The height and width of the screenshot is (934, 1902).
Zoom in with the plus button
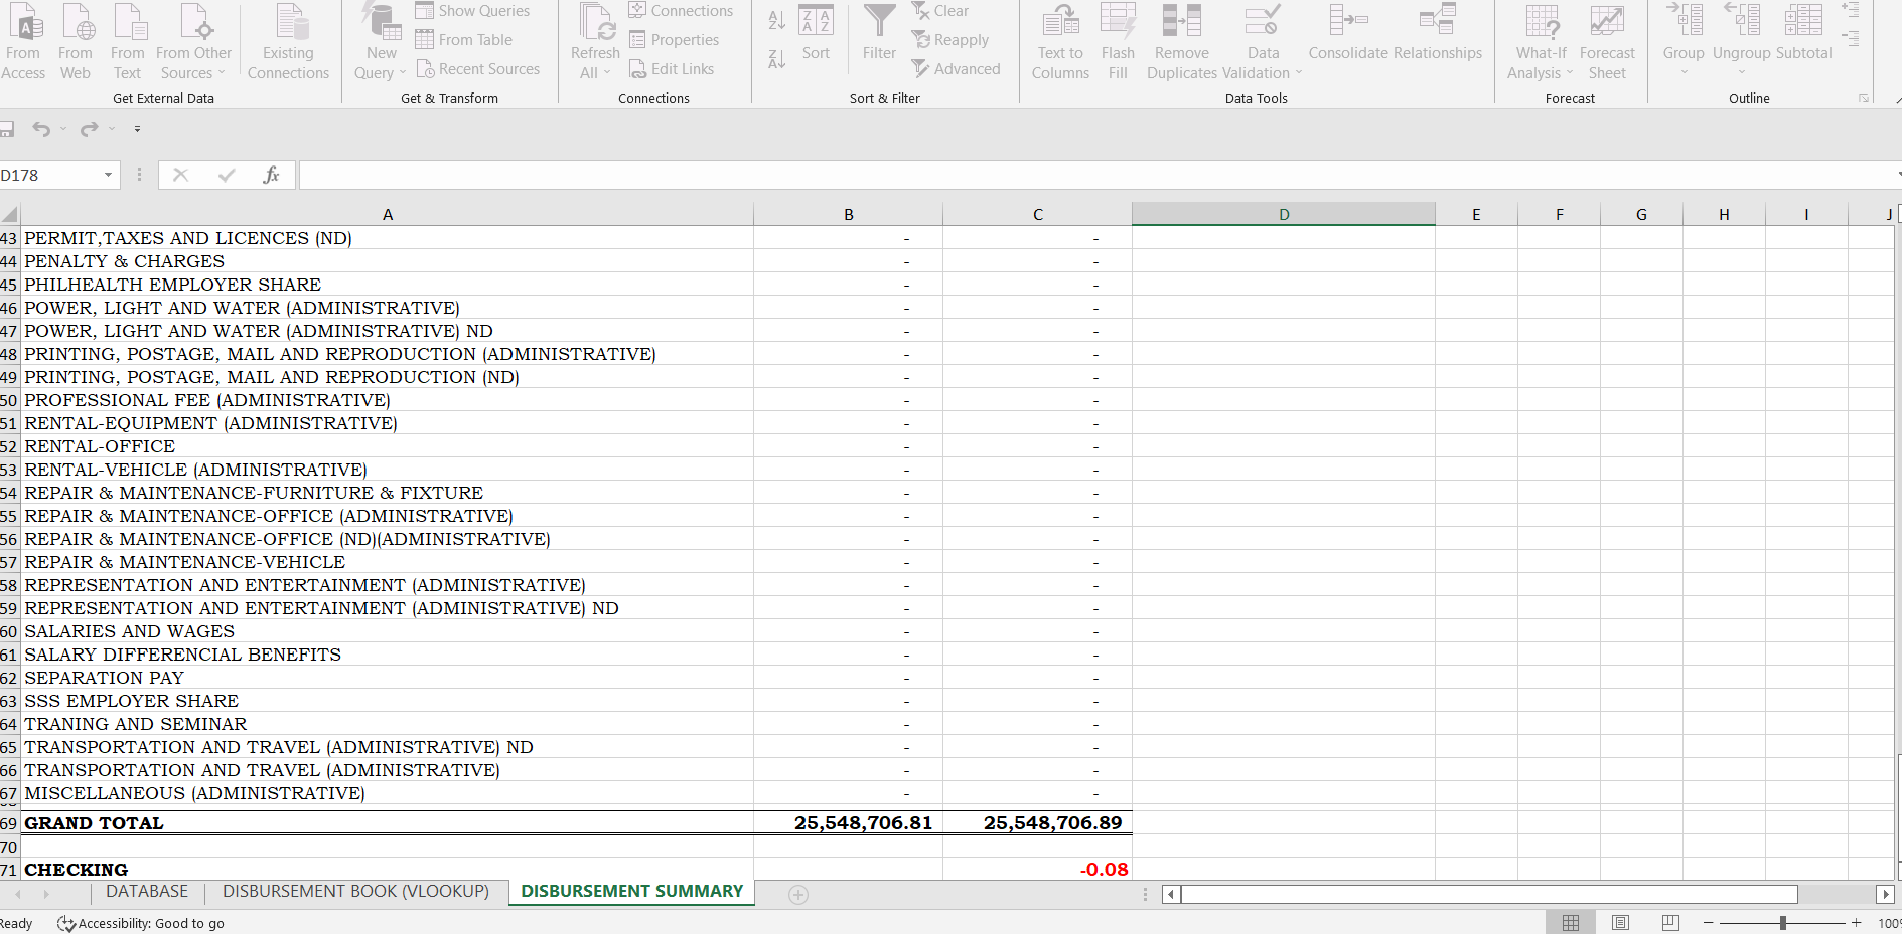1857,923
